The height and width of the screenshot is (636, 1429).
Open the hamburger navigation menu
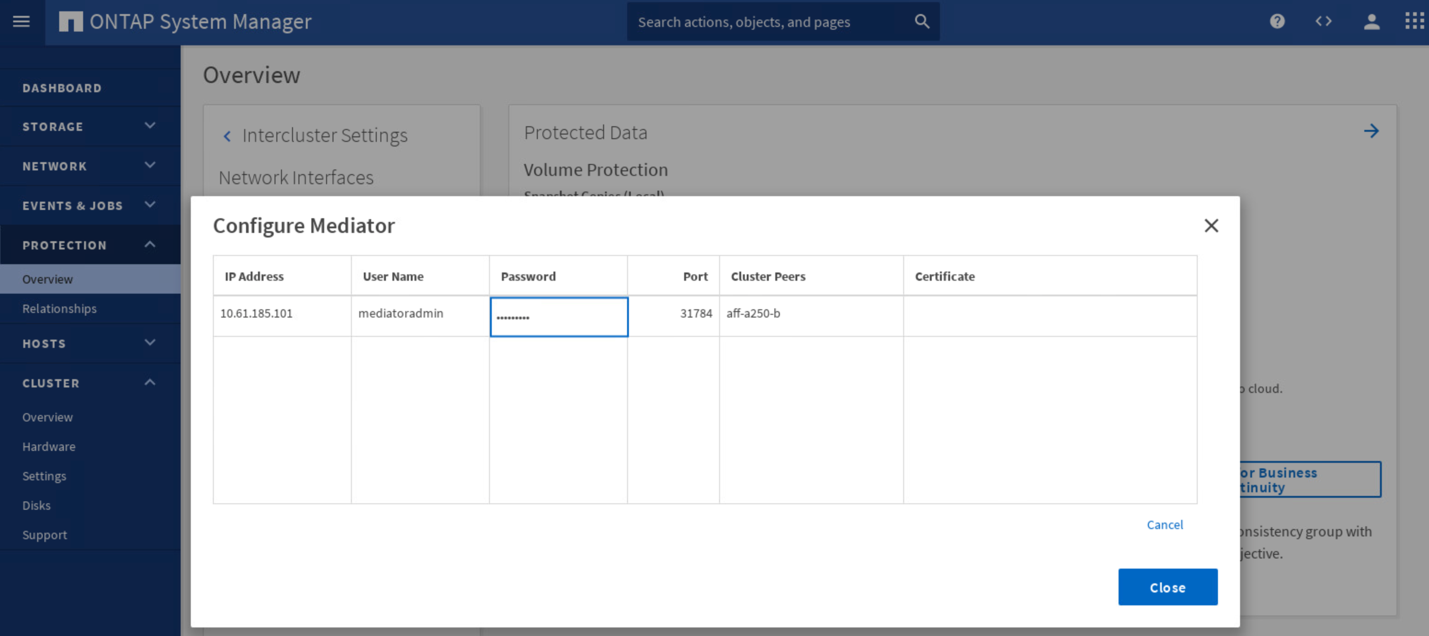click(21, 21)
